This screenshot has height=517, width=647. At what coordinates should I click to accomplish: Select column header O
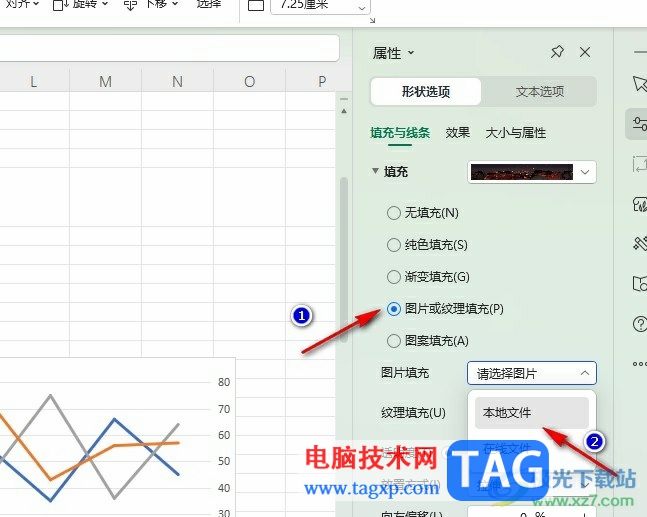(249, 81)
